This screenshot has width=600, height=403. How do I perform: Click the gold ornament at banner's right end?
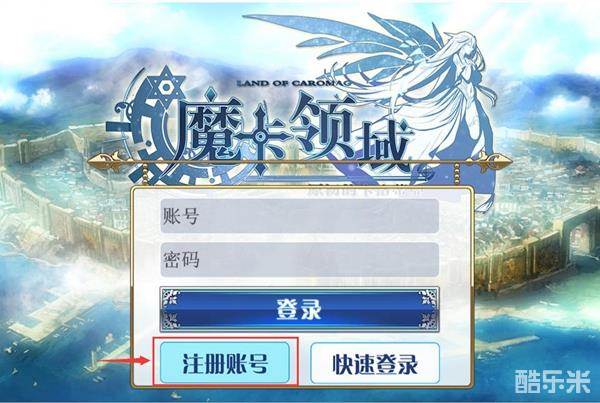tap(494, 161)
